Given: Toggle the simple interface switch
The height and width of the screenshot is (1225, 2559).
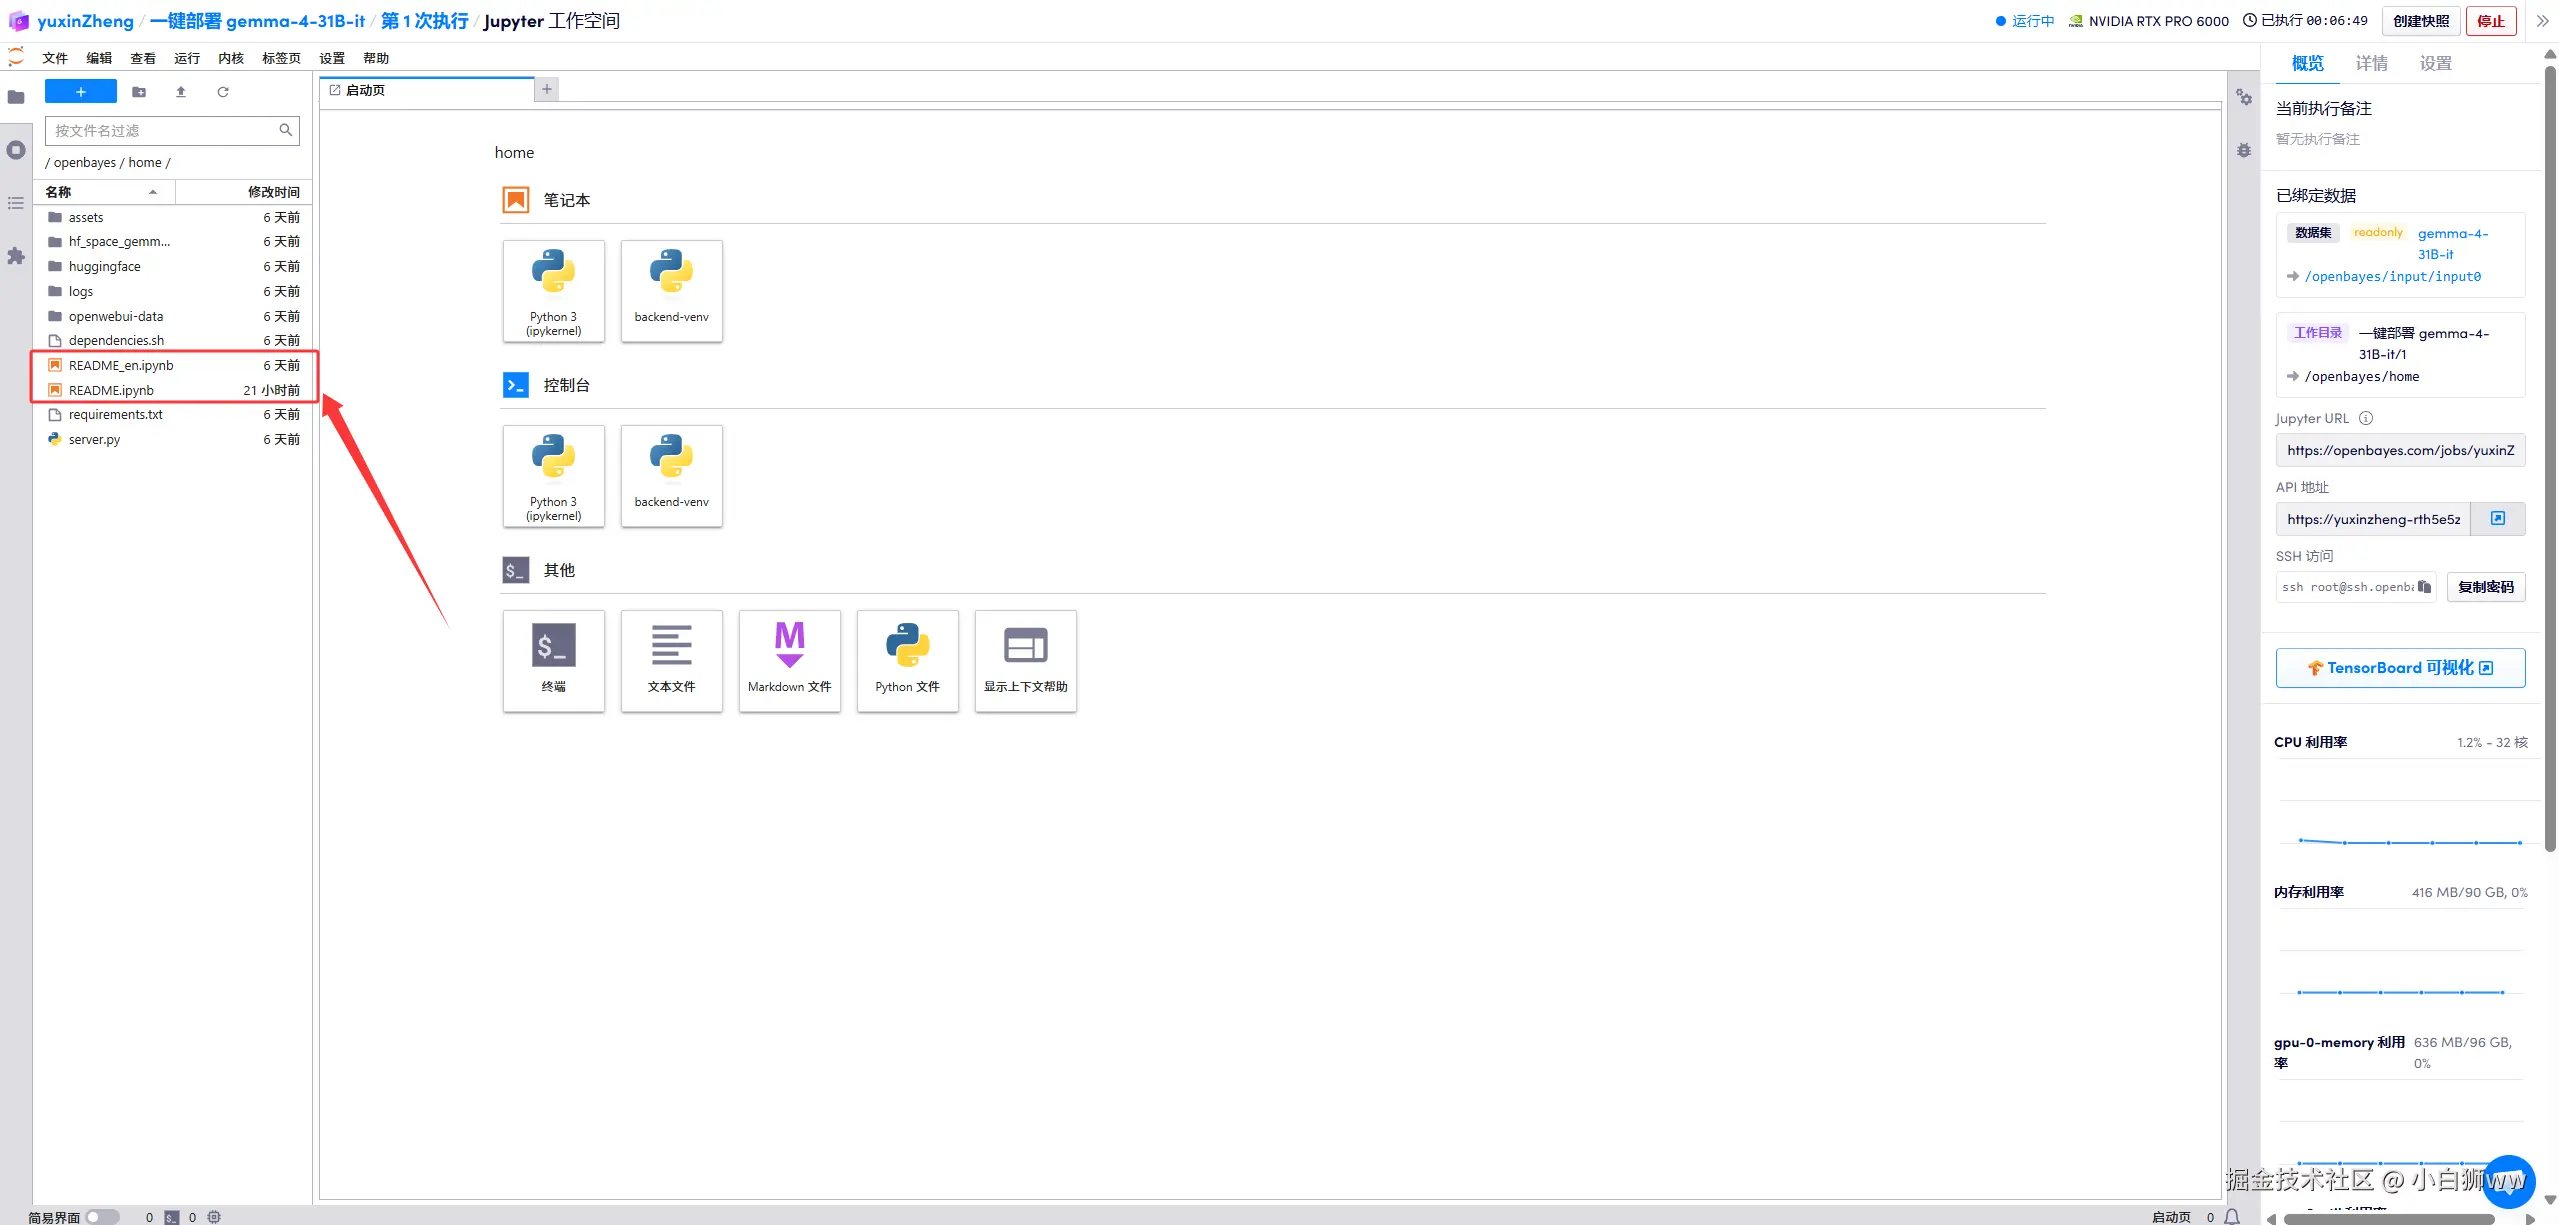Looking at the screenshot, I should [101, 1217].
